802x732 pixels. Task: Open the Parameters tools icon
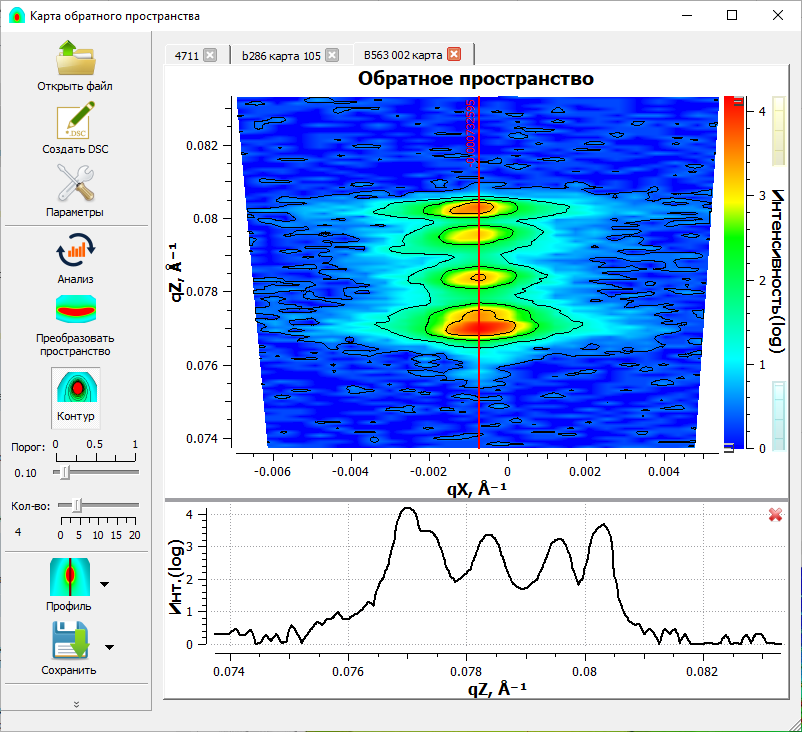75,184
